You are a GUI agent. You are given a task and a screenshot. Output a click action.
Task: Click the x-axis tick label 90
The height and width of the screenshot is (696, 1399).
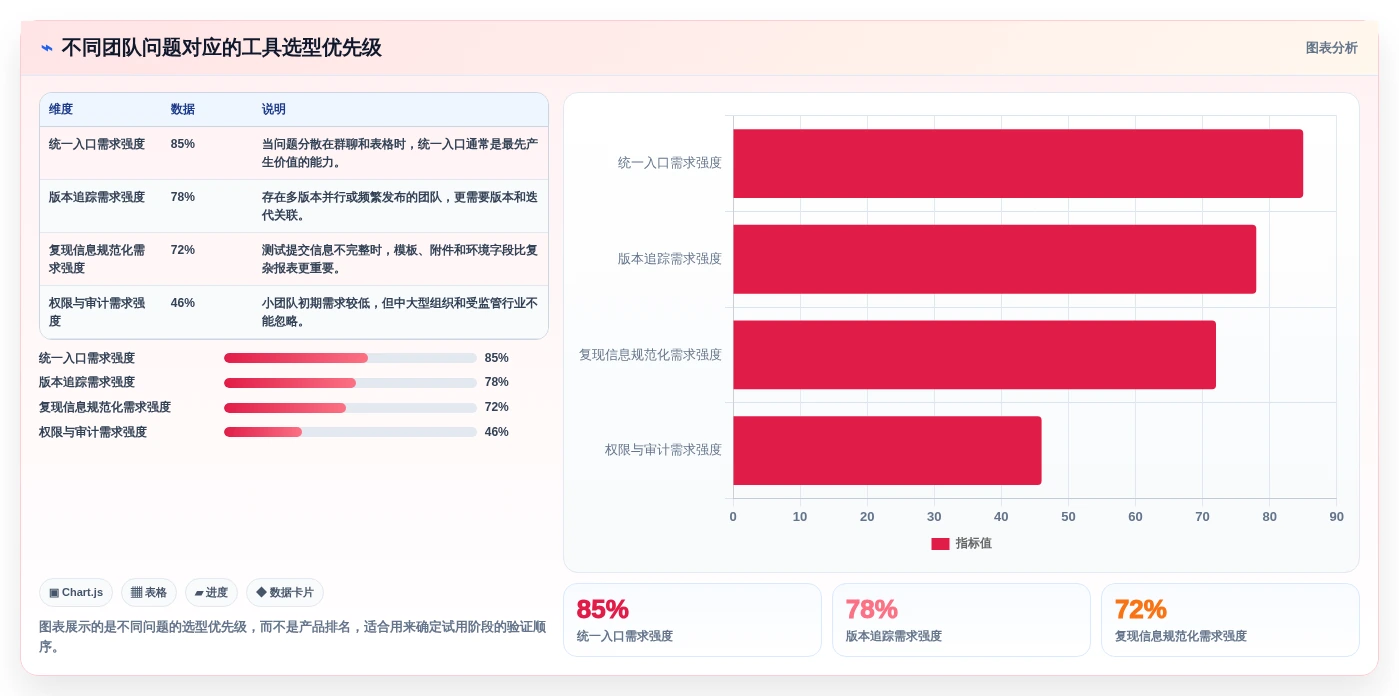click(x=1336, y=517)
